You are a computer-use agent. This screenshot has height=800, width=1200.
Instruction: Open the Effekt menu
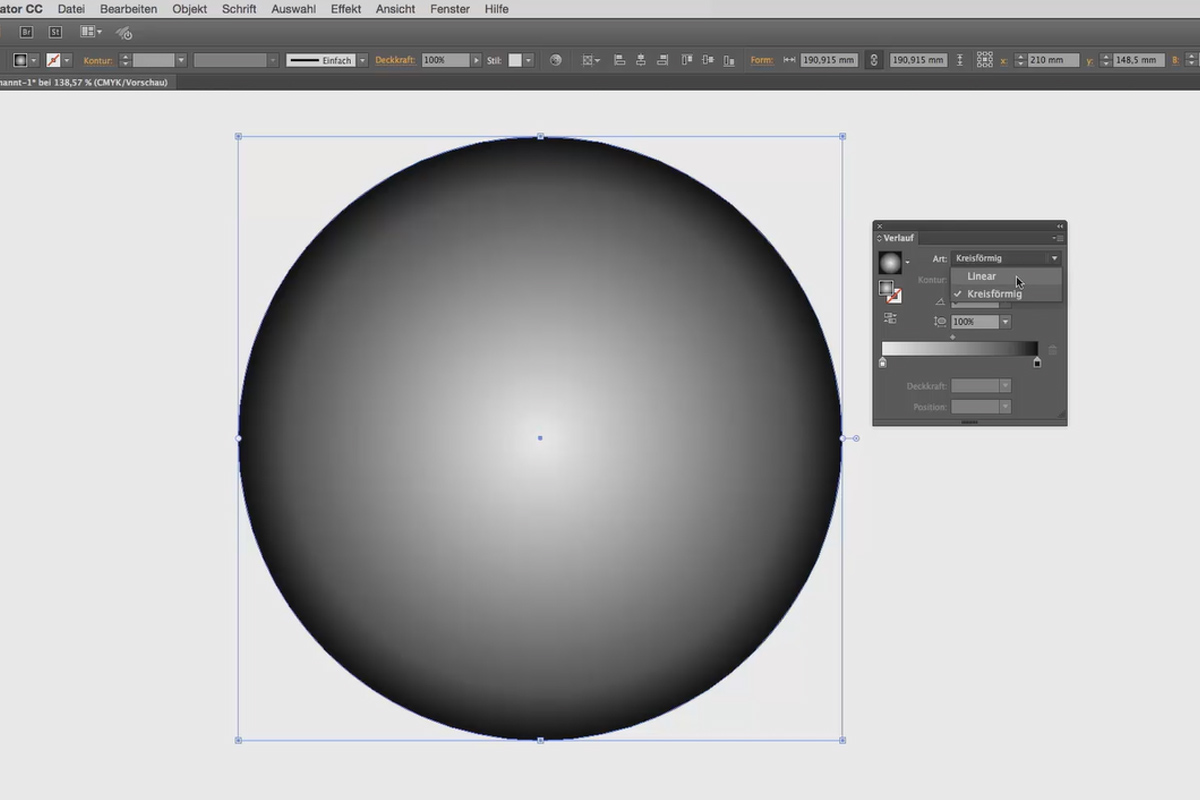point(346,9)
